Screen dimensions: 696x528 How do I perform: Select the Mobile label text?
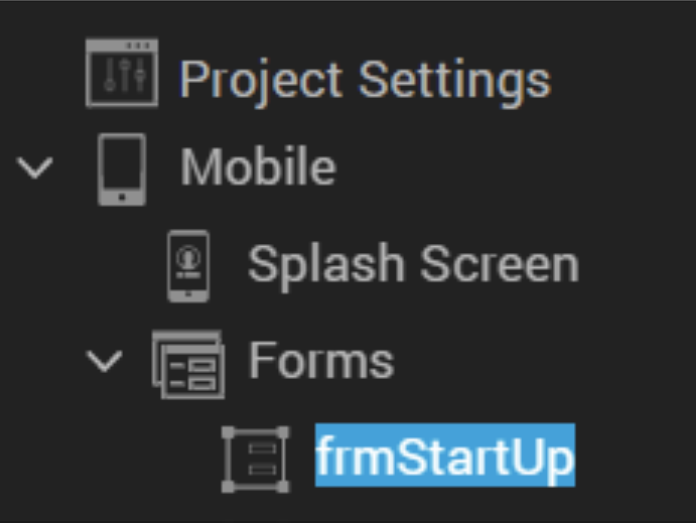click(258, 168)
